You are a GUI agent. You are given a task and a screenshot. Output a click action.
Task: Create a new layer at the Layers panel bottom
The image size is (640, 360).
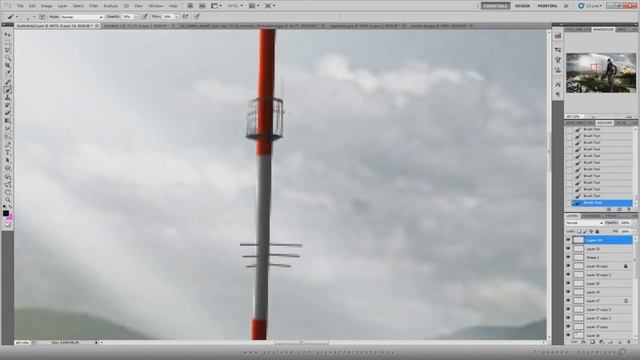(620, 342)
